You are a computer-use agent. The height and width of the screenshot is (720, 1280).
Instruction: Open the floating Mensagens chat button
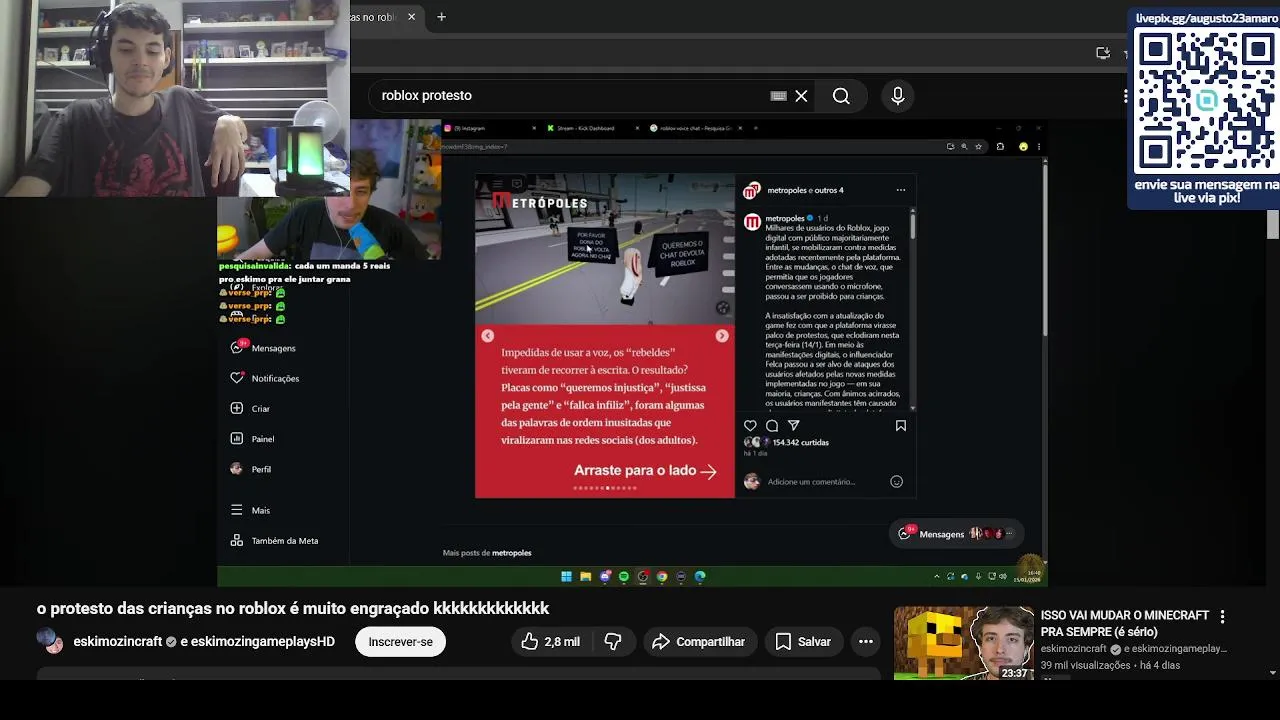click(955, 534)
